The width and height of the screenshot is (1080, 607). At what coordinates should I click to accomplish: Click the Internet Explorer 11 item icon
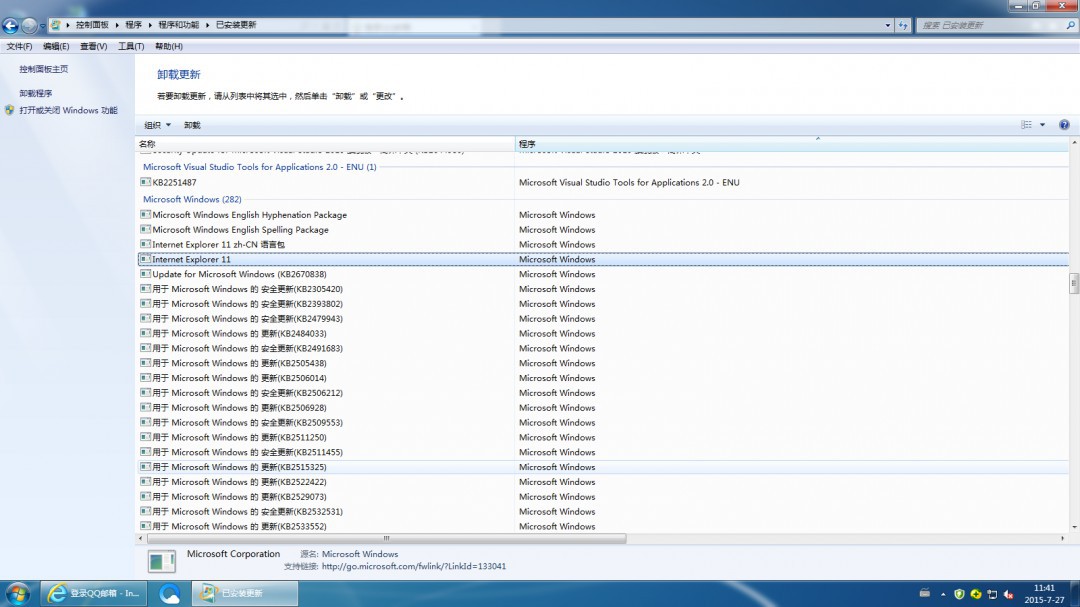pos(145,259)
